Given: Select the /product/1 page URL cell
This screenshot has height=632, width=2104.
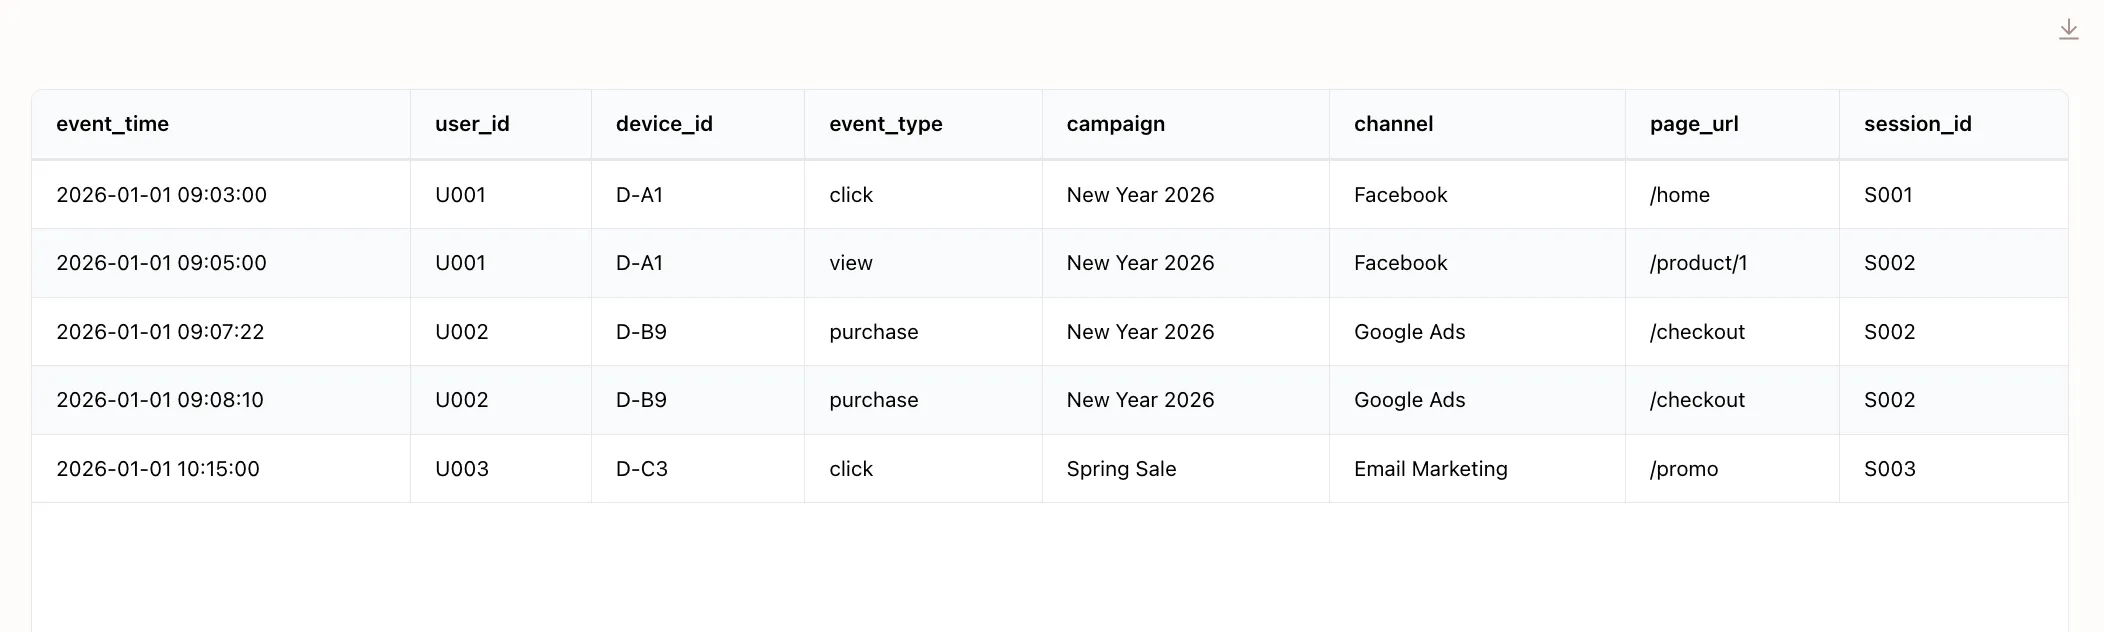Looking at the screenshot, I should click(1698, 263).
